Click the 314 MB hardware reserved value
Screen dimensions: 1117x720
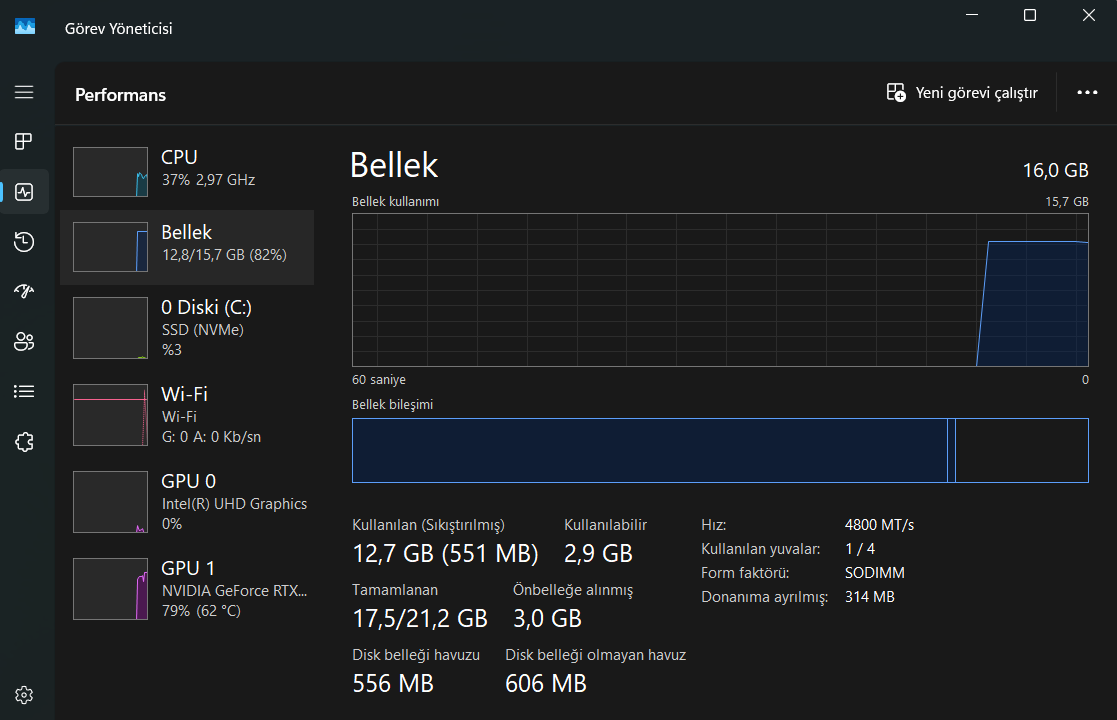870,597
